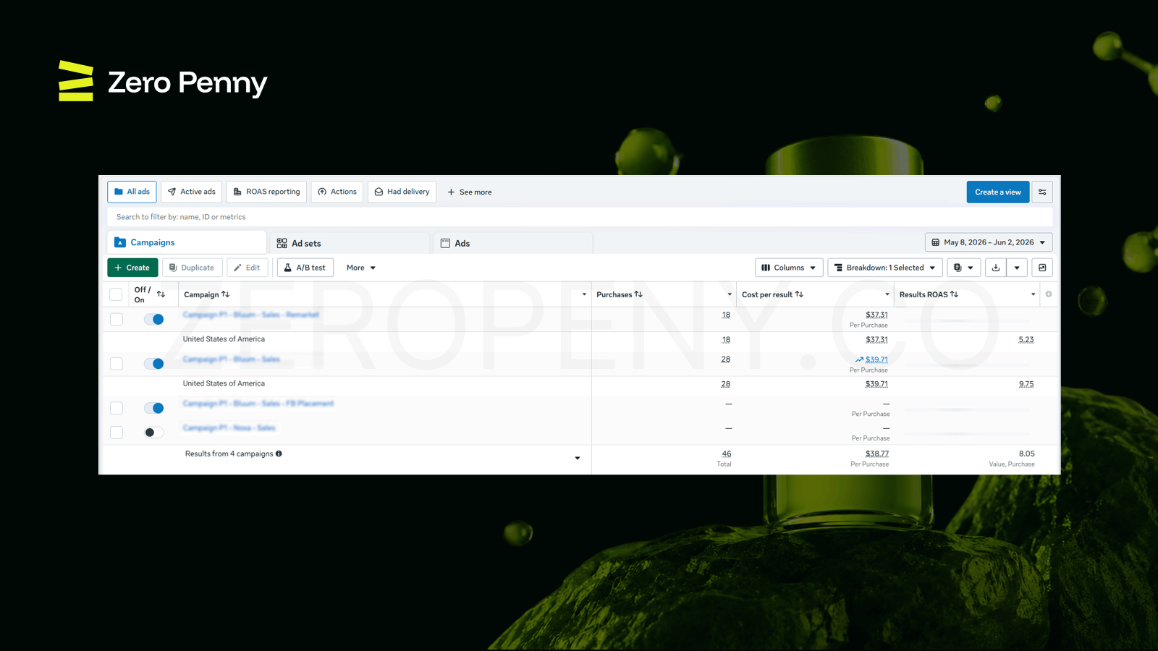Viewport: 1158px width, 651px height.
Task: Click the sort arrows next to Off / On
Action: coord(161,294)
